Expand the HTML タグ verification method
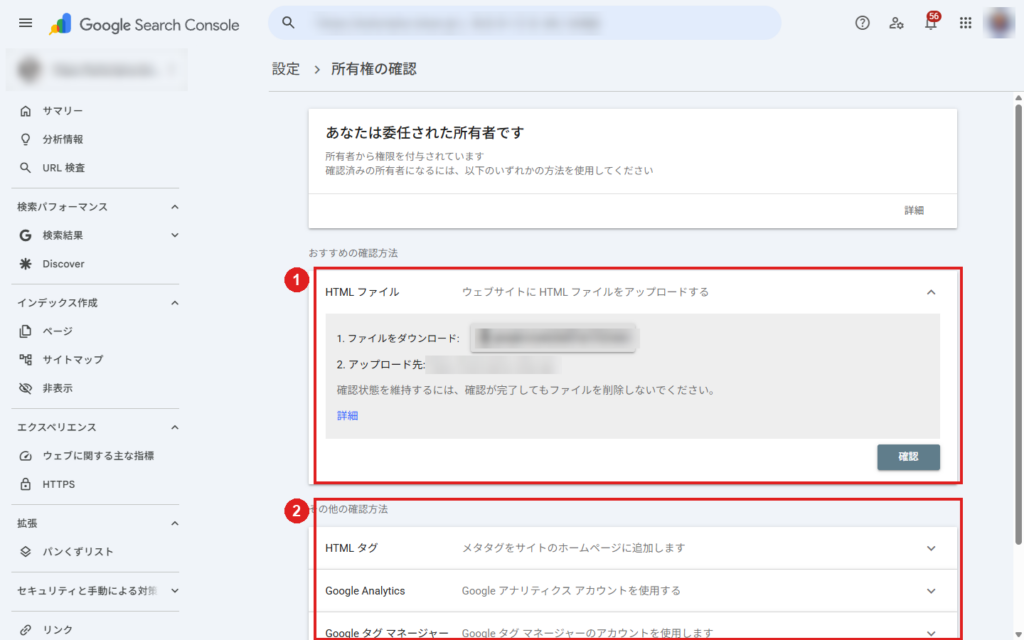This screenshot has width=1024, height=640. click(931, 548)
